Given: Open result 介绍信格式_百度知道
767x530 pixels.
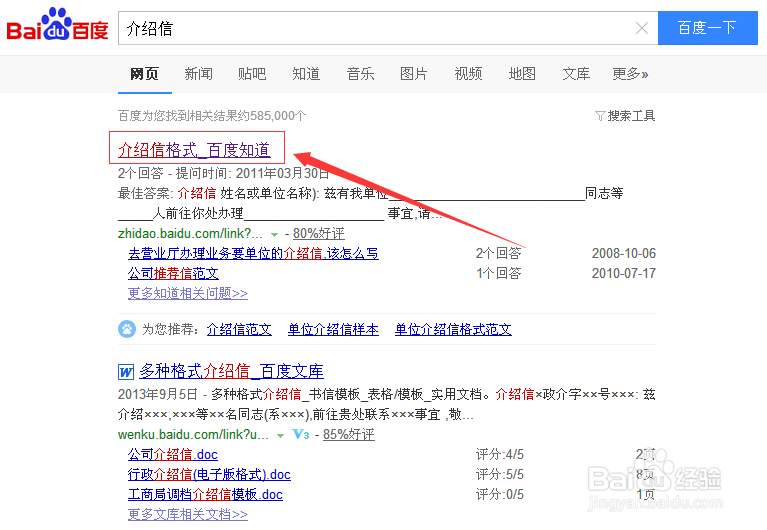Looking at the screenshot, I should click(194, 150).
